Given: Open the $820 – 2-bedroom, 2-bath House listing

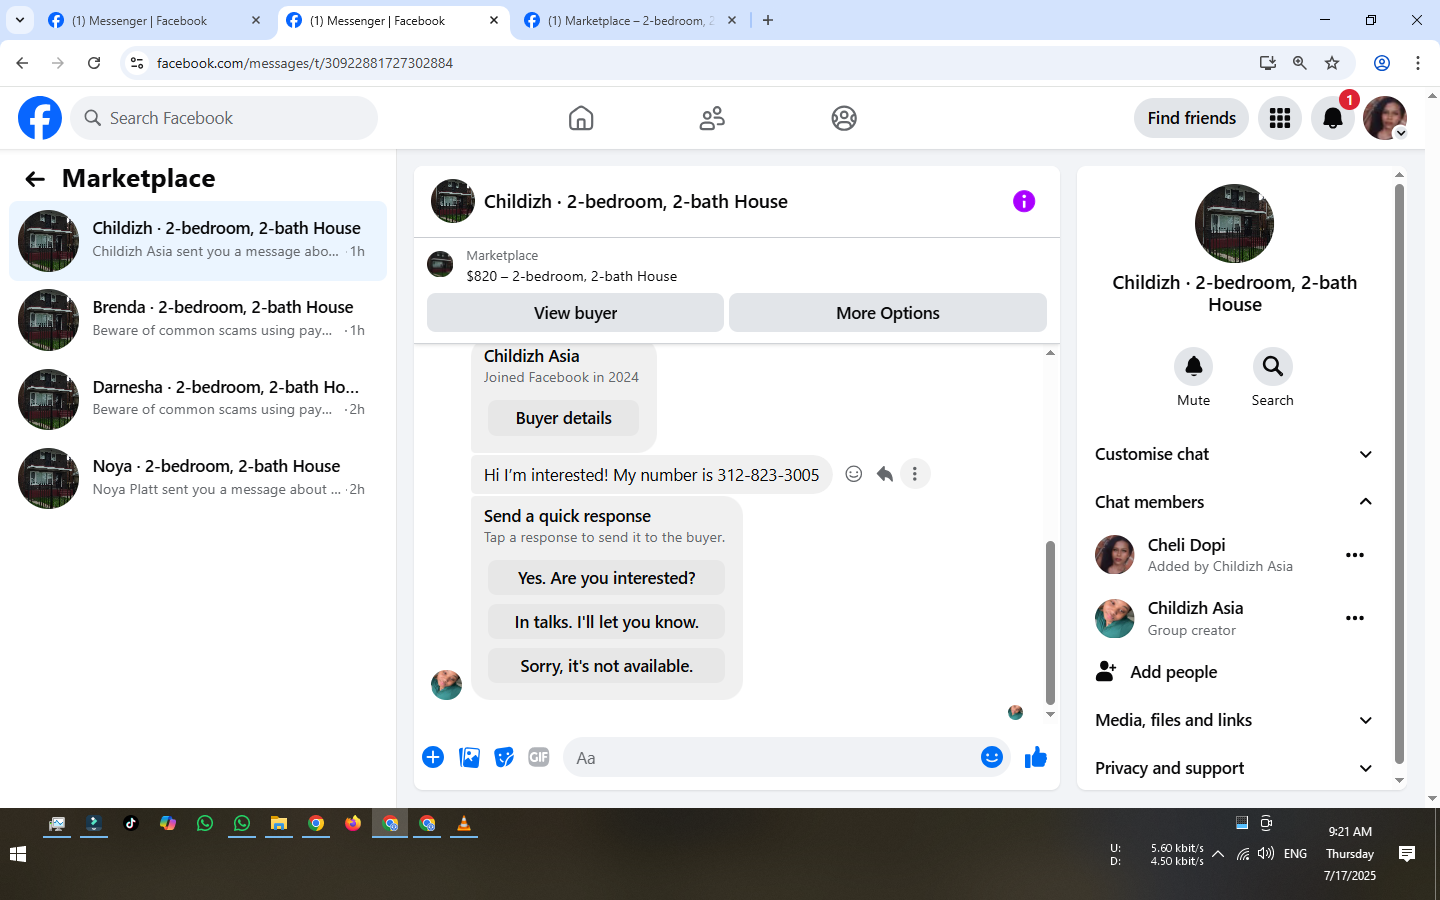Looking at the screenshot, I should [572, 276].
